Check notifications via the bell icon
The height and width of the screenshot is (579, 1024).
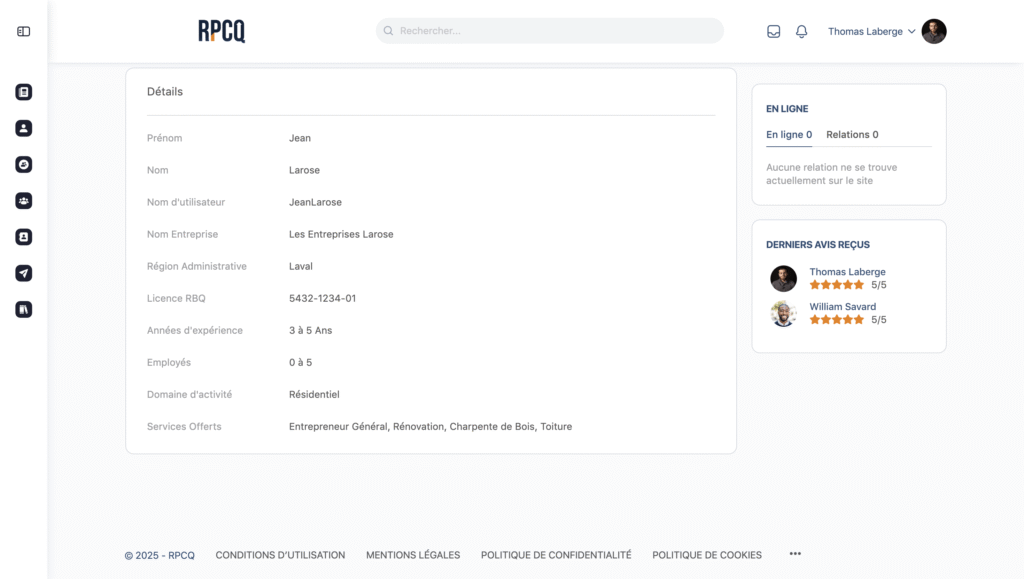[x=801, y=31]
